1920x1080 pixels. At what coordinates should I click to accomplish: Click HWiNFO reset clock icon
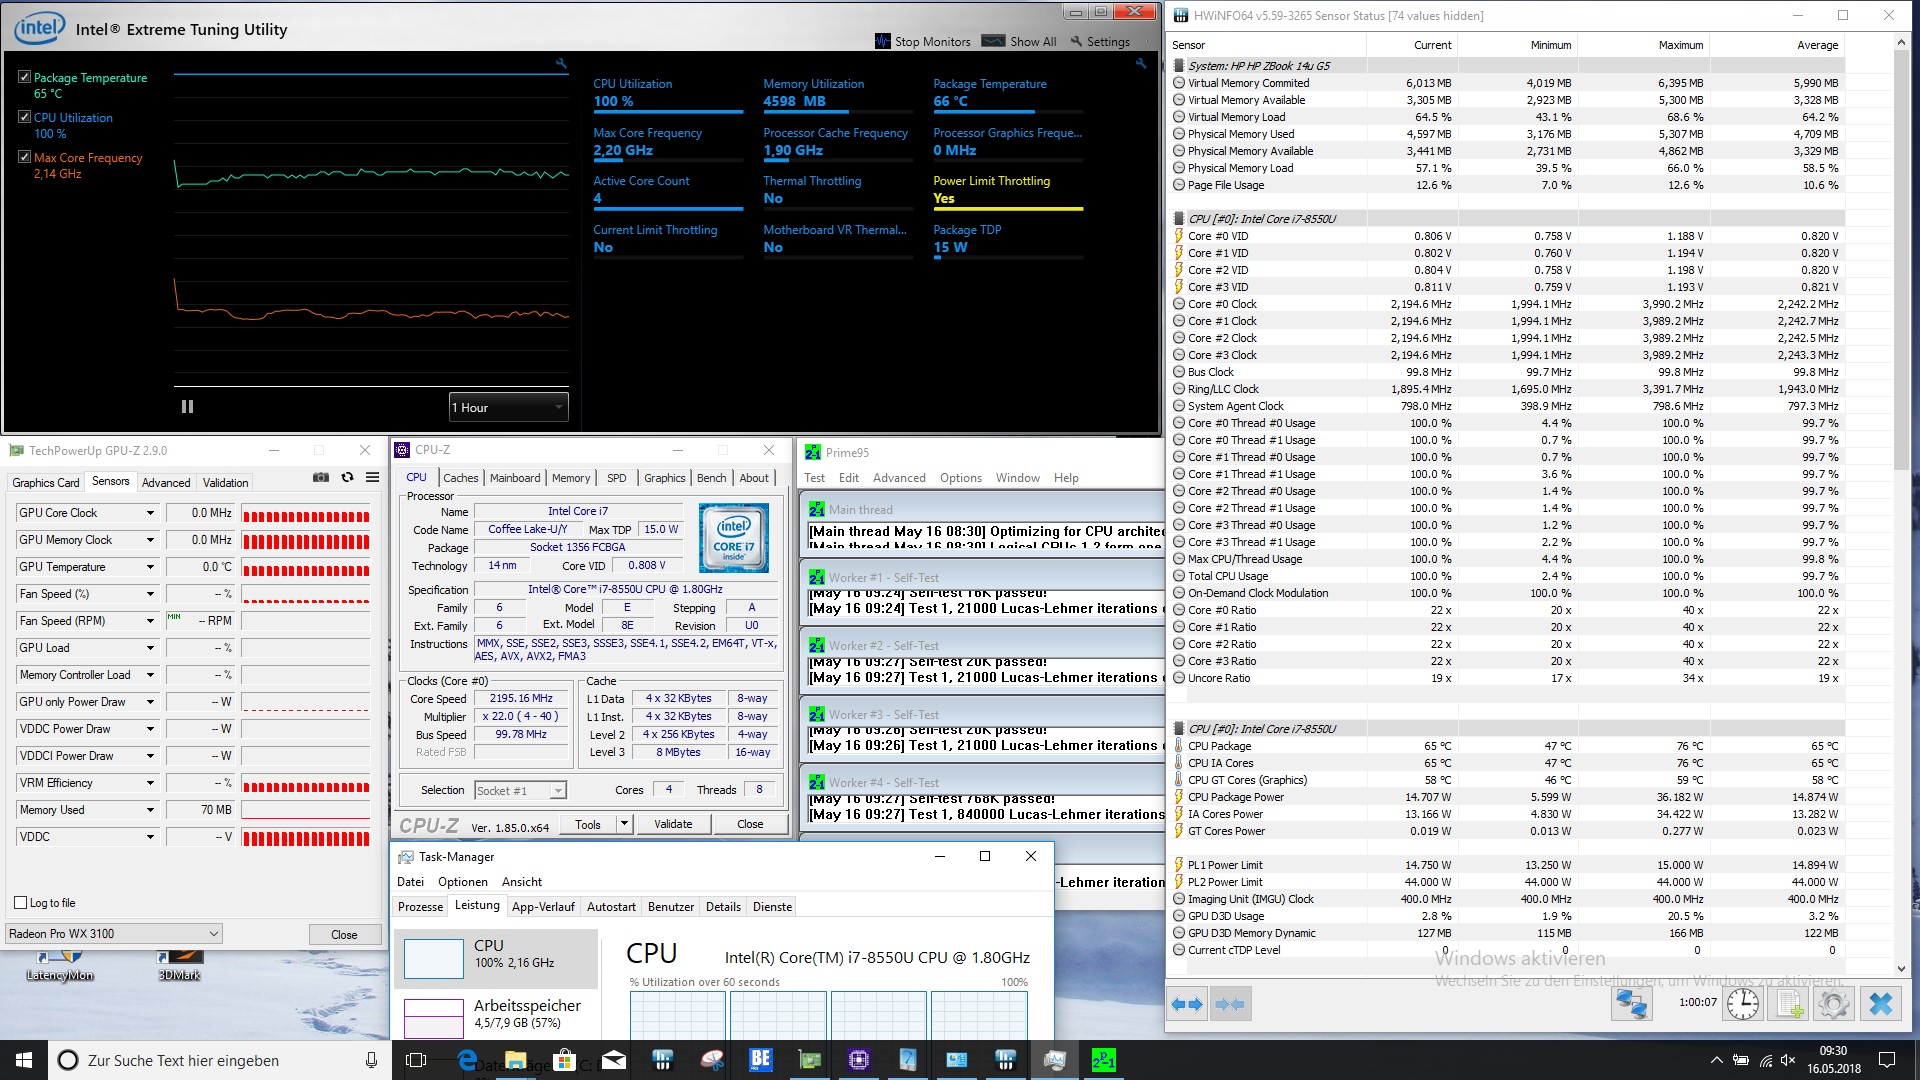pos(1743,1004)
